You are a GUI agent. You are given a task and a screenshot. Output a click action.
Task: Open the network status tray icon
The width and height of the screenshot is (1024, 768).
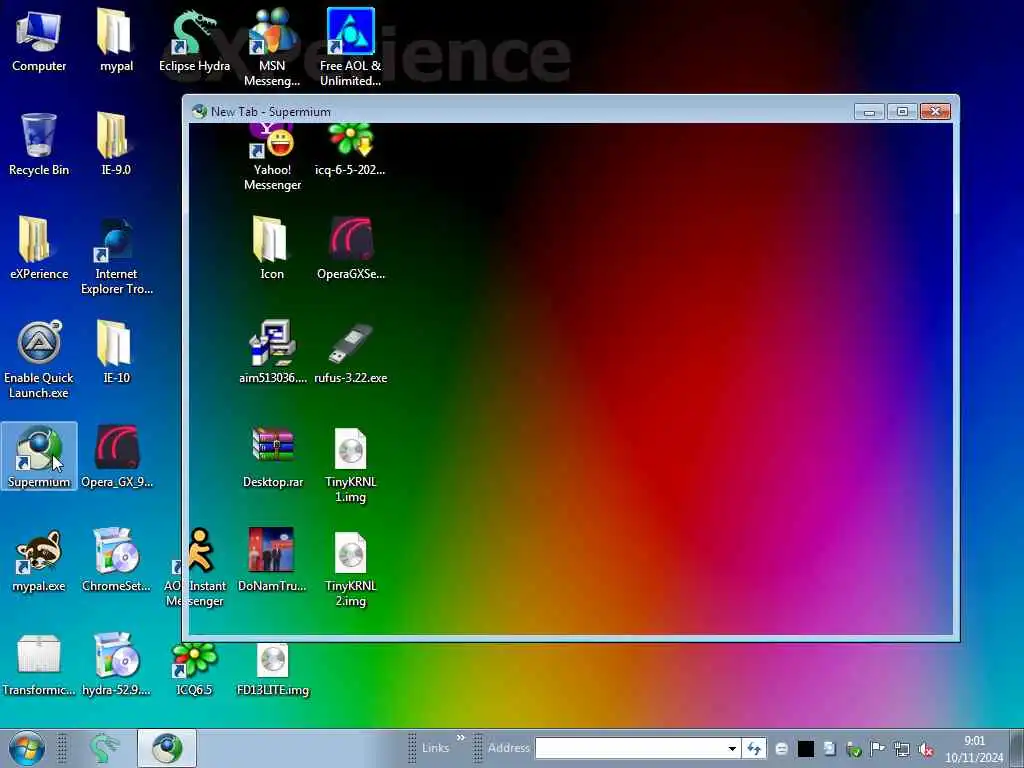pyautogui.click(x=902, y=749)
